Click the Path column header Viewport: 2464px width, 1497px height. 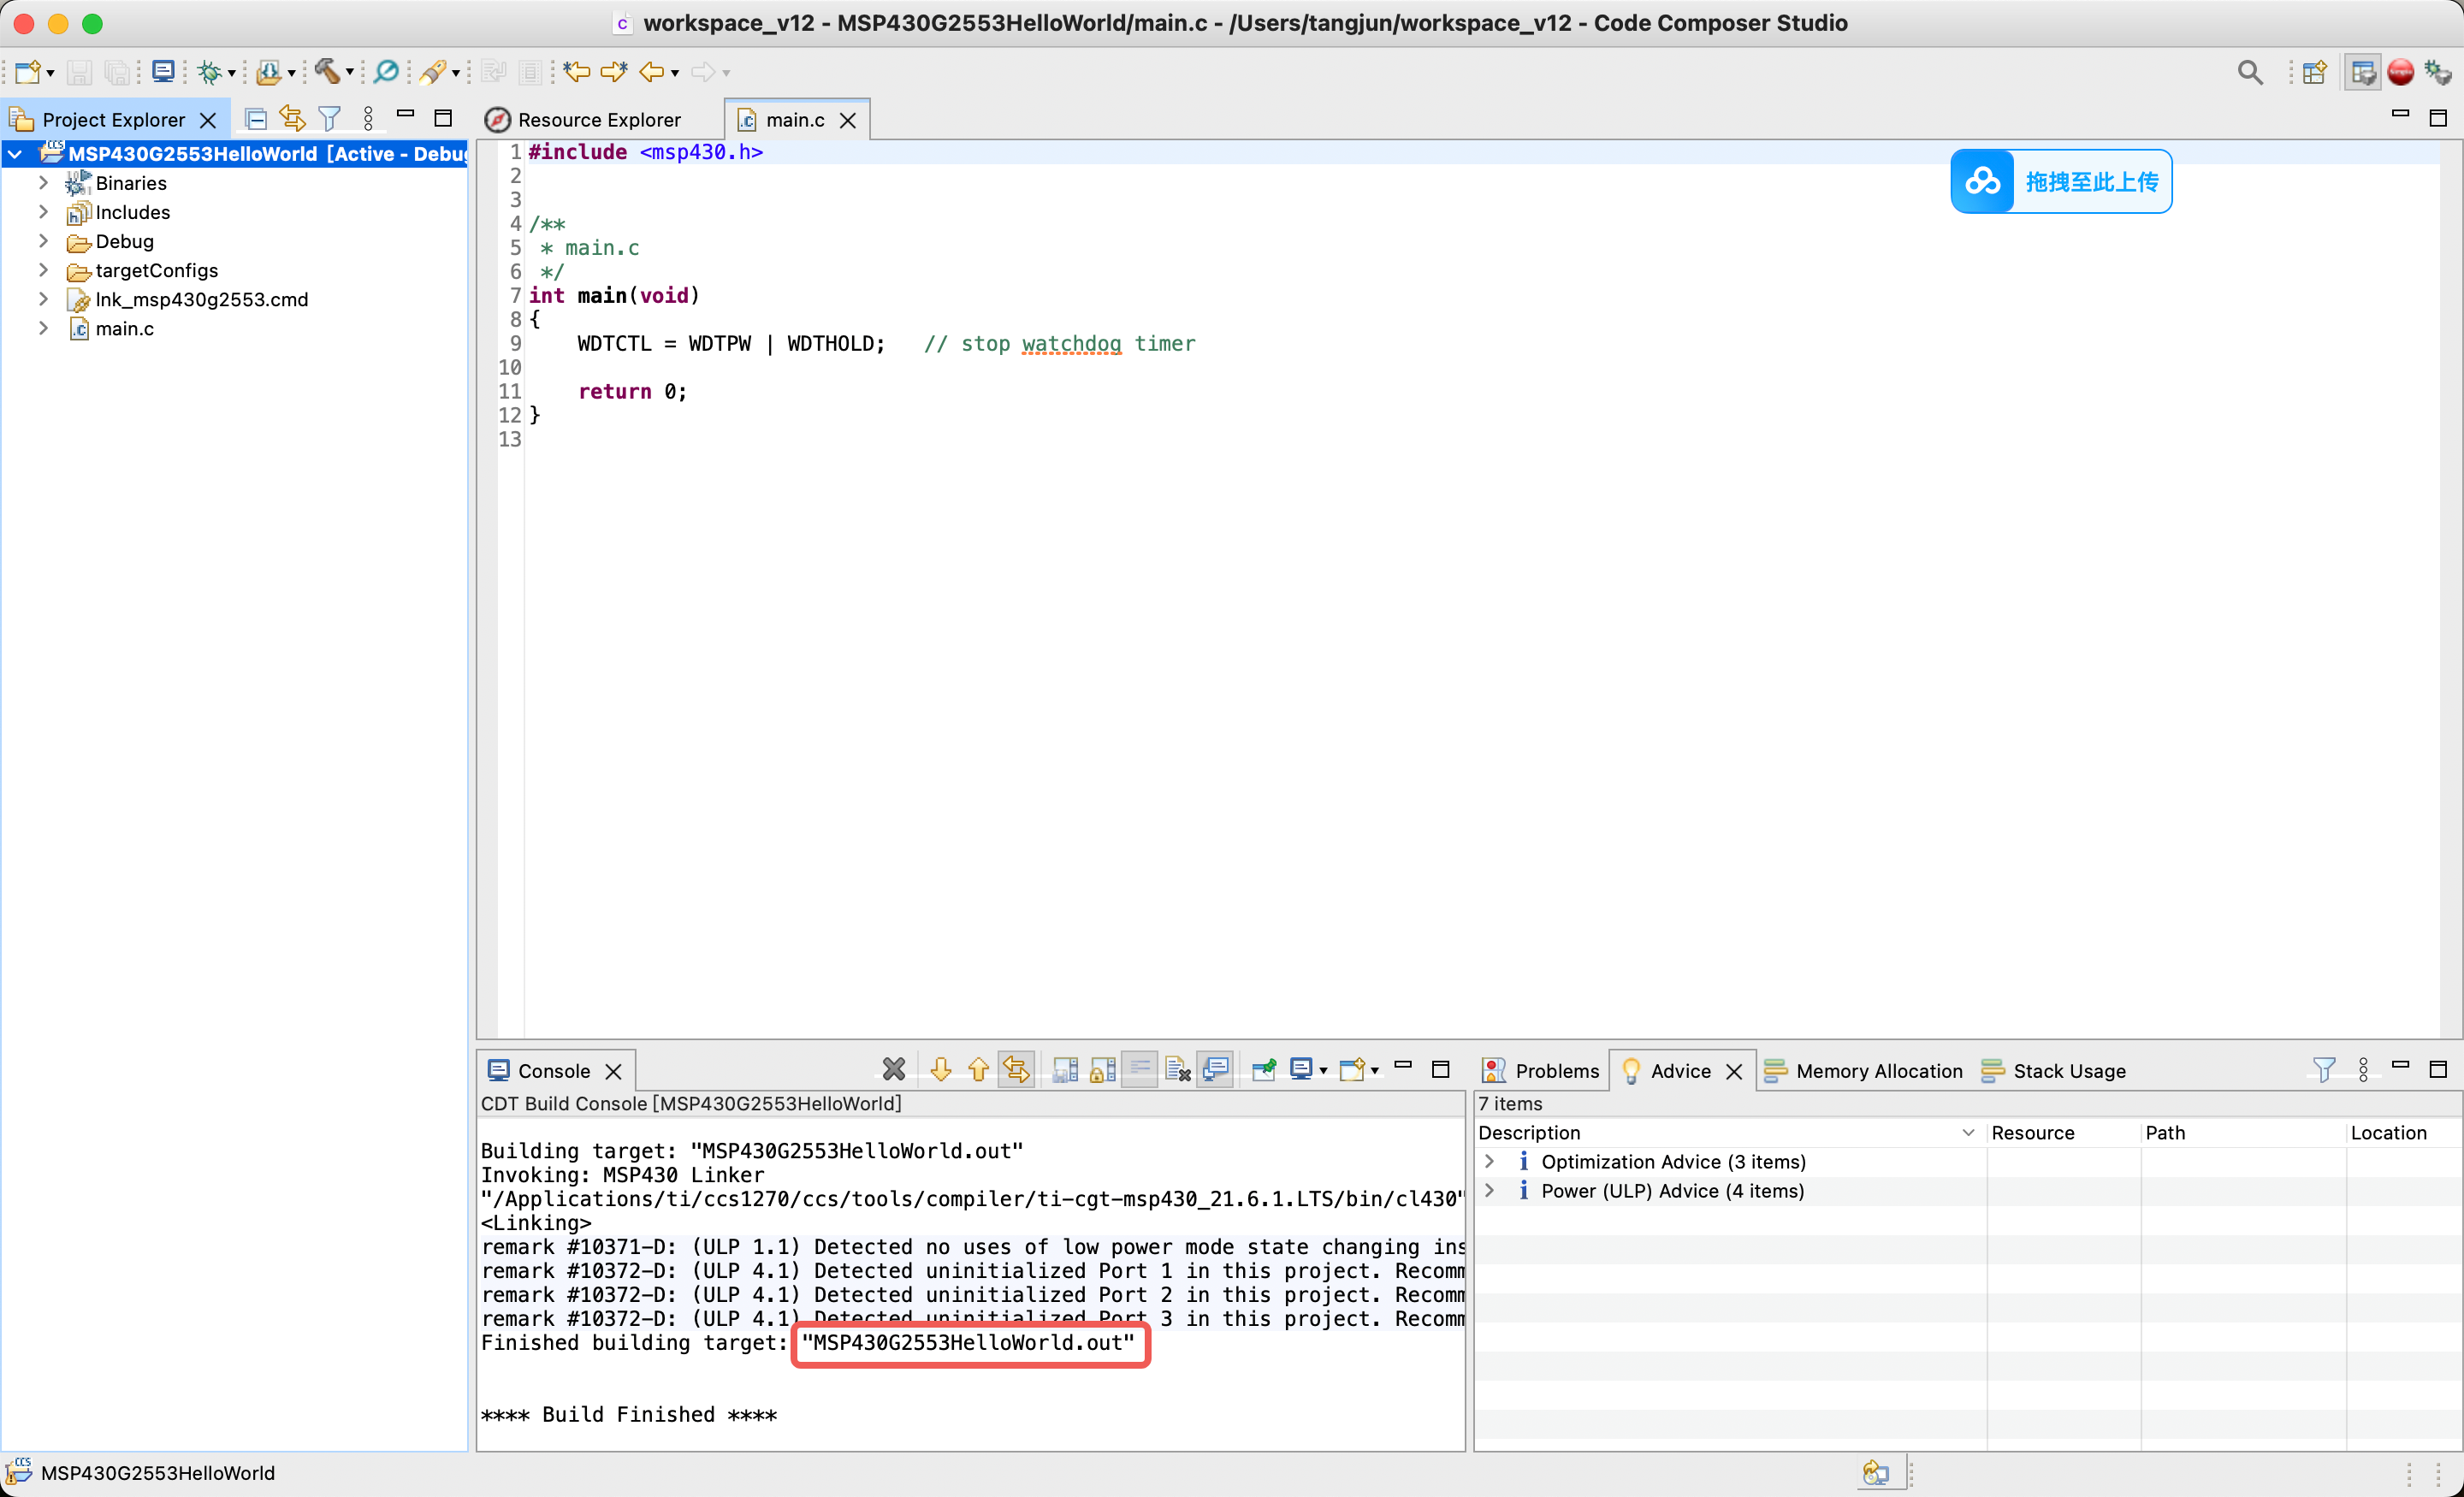pyautogui.click(x=2242, y=1132)
